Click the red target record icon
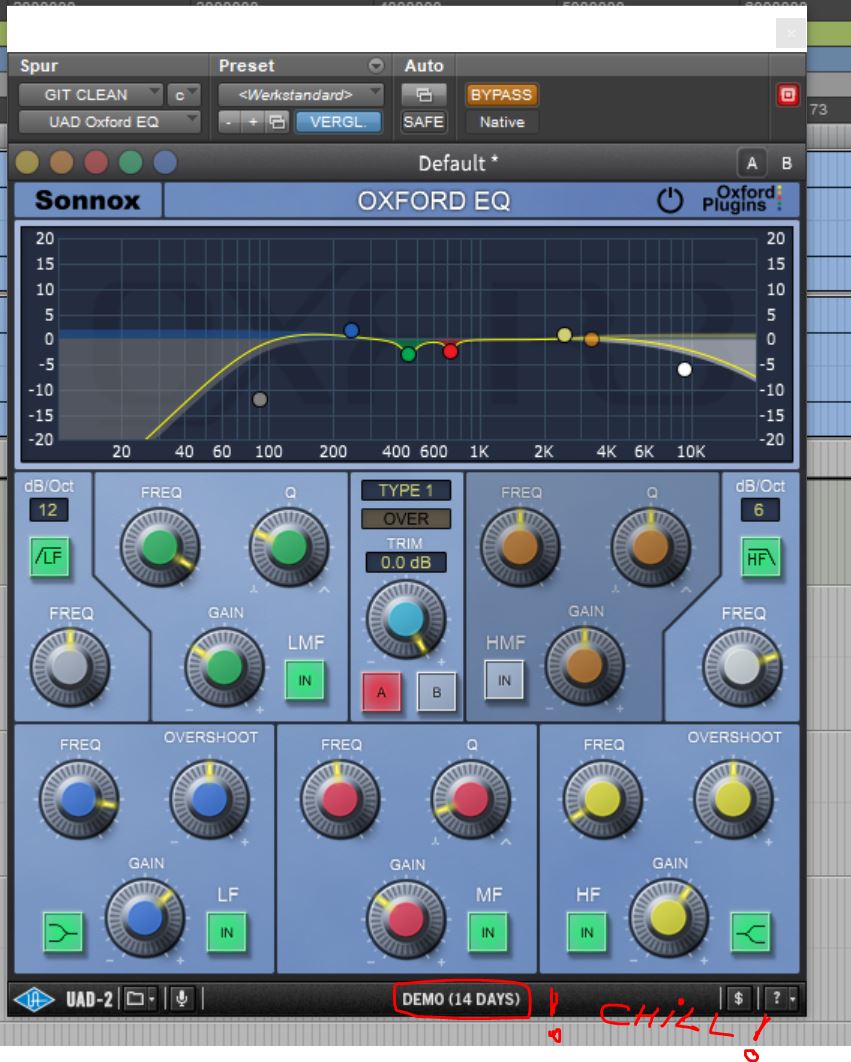The image size is (851, 1062). click(788, 96)
